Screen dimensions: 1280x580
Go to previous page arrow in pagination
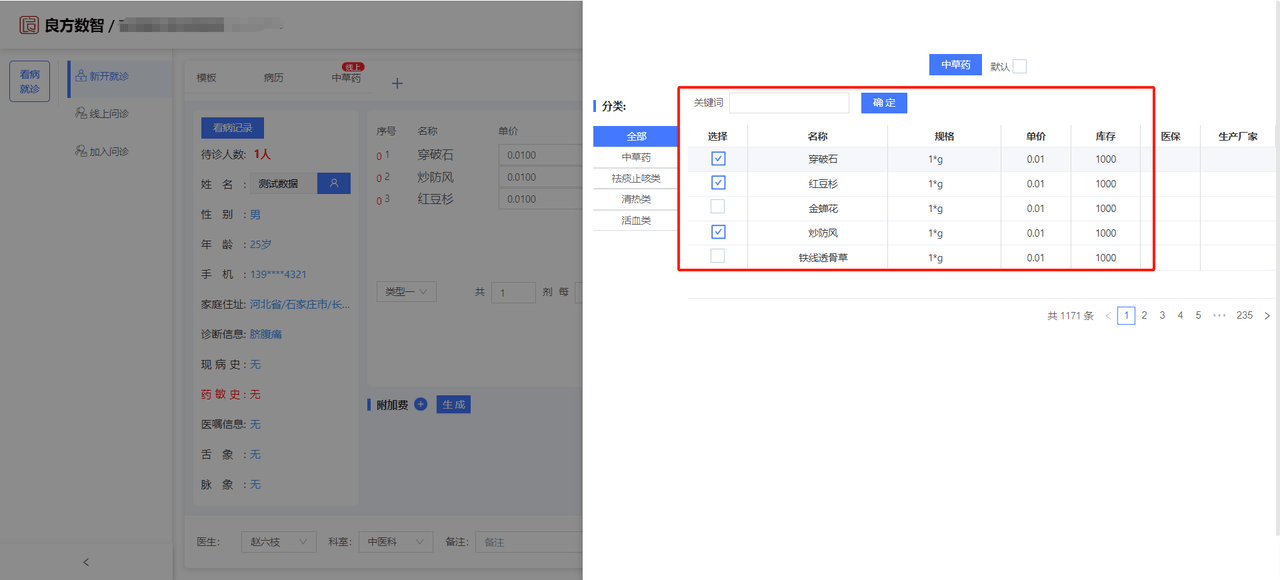point(1108,316)
